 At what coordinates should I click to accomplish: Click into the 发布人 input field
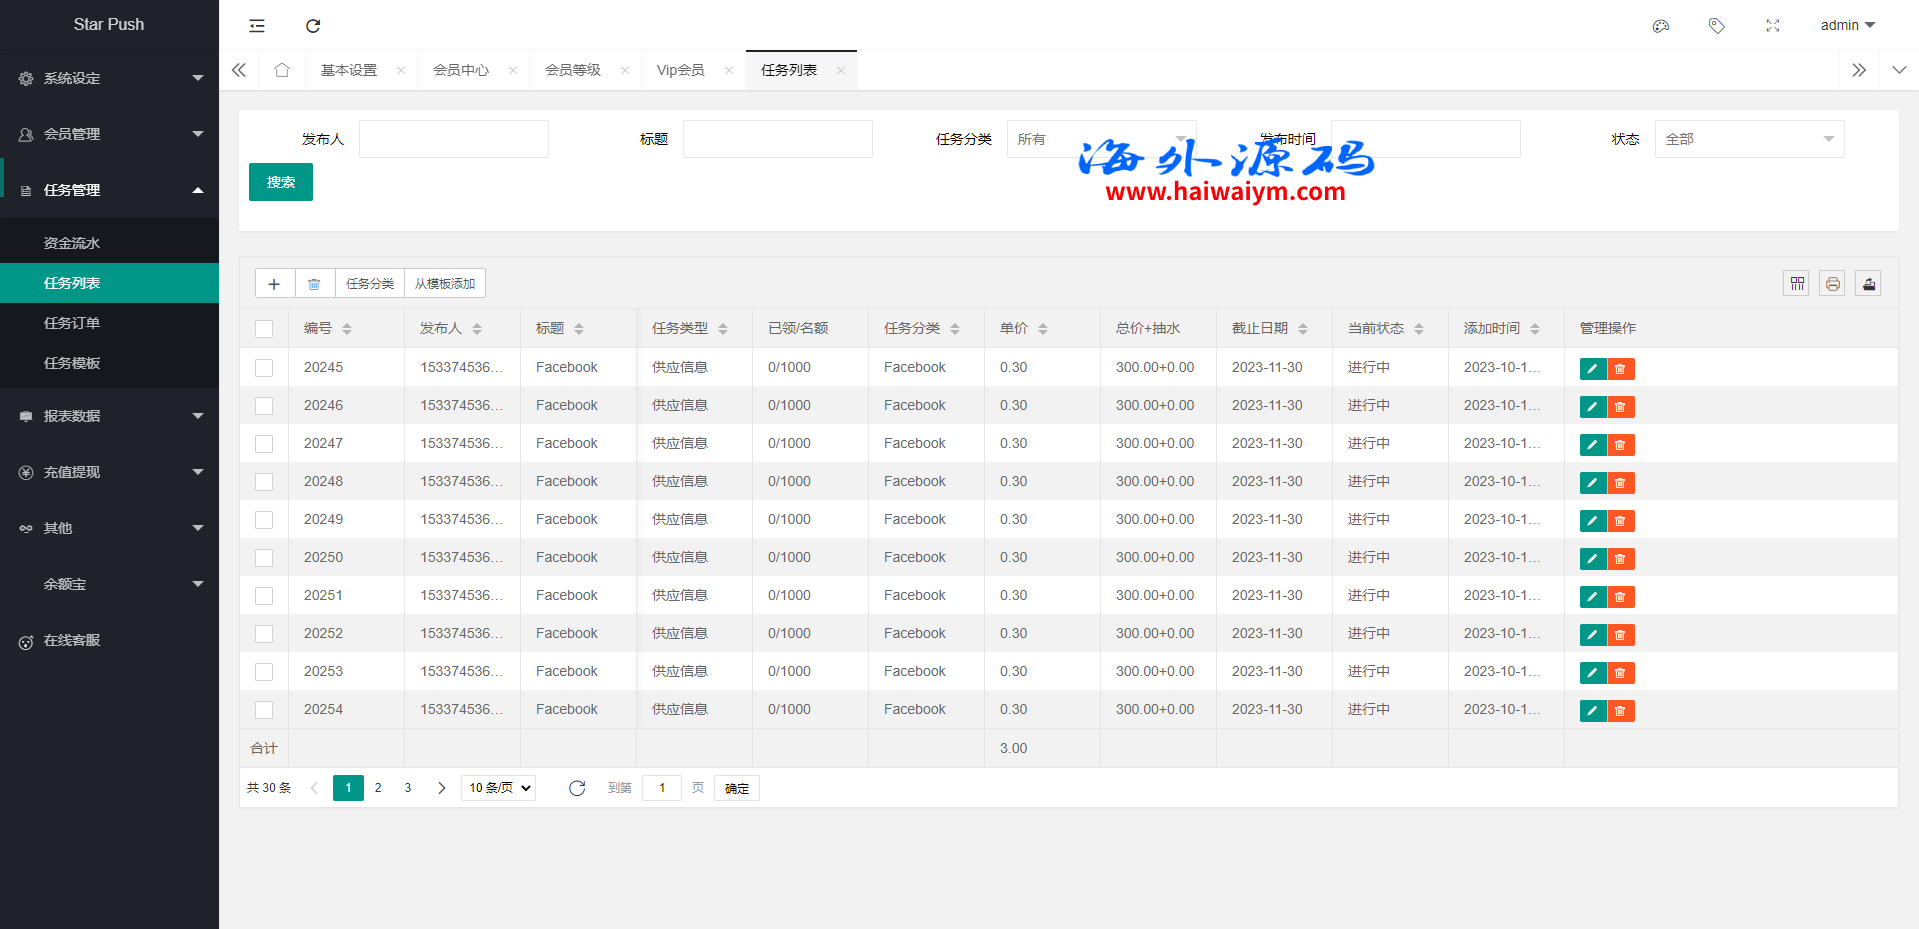[453, 139]
